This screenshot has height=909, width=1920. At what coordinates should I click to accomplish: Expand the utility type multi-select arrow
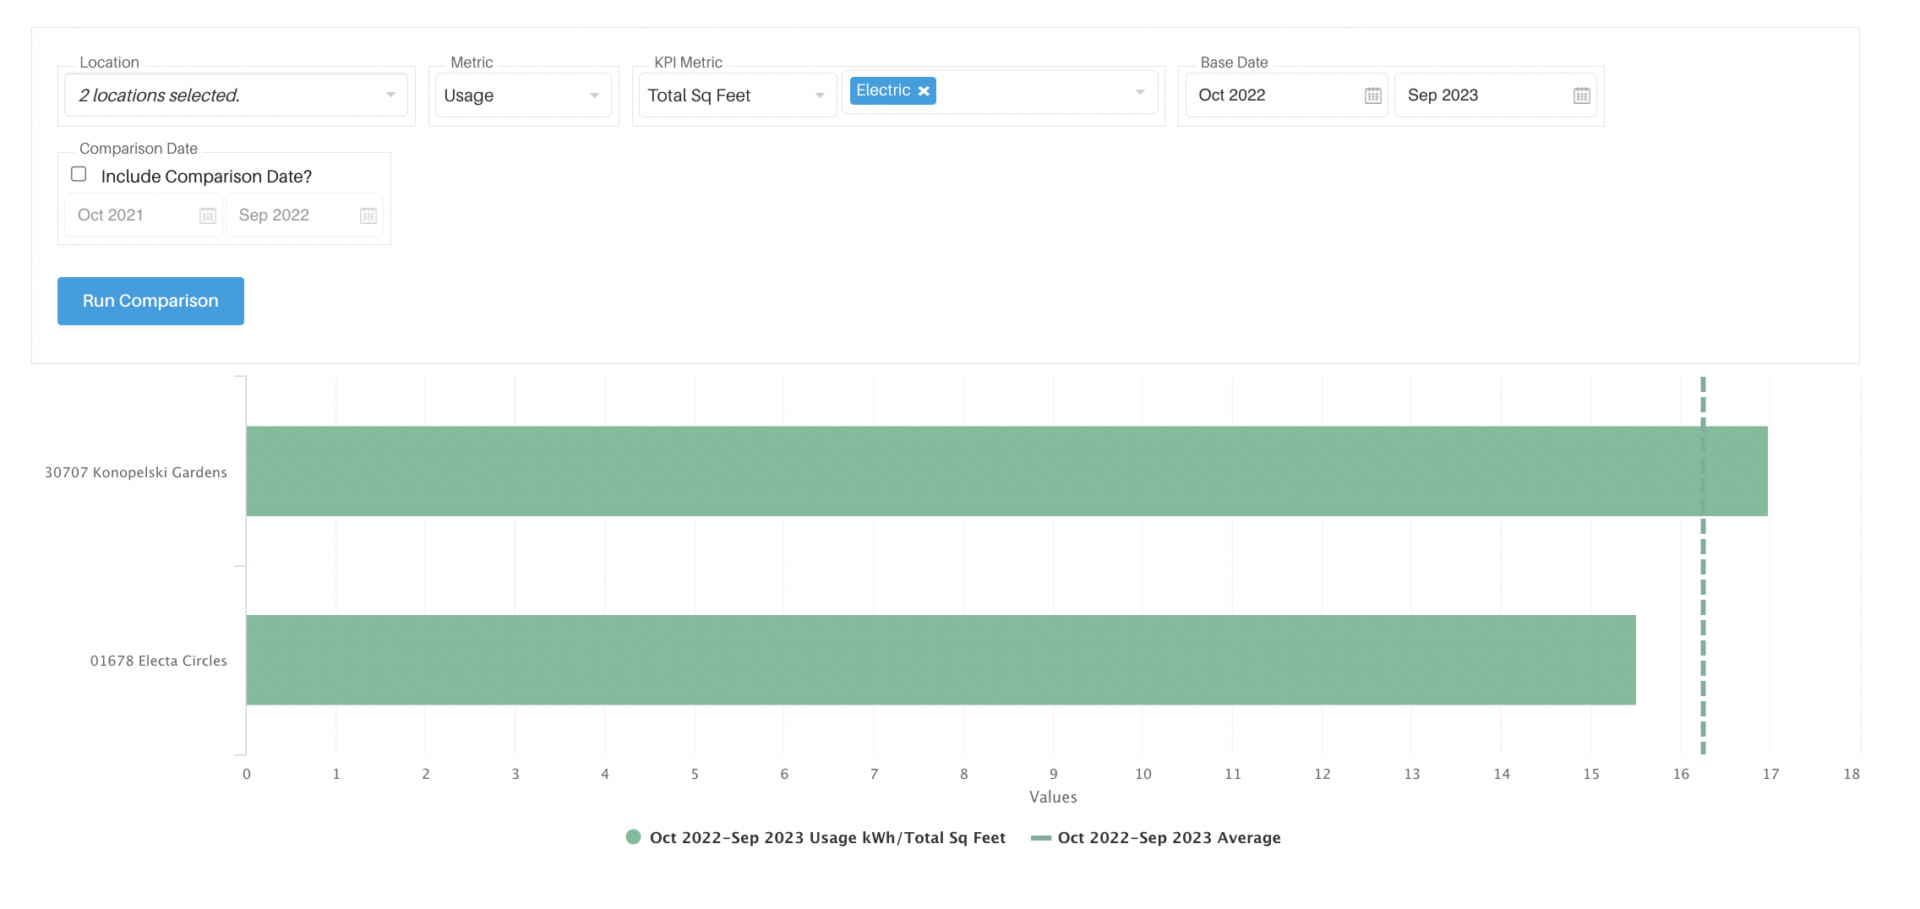[x=1139, y=92]
